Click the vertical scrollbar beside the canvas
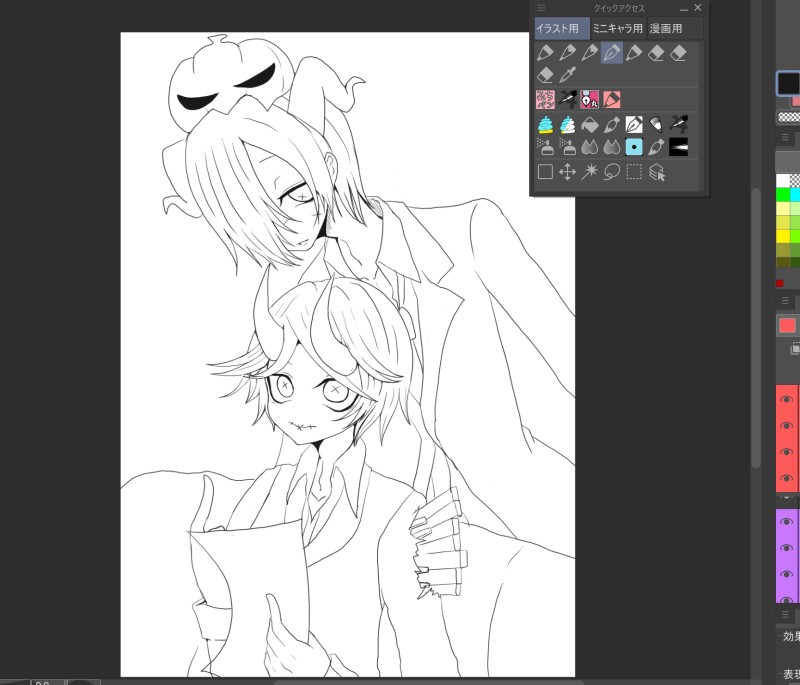800x685 pixels. (757, 326)
